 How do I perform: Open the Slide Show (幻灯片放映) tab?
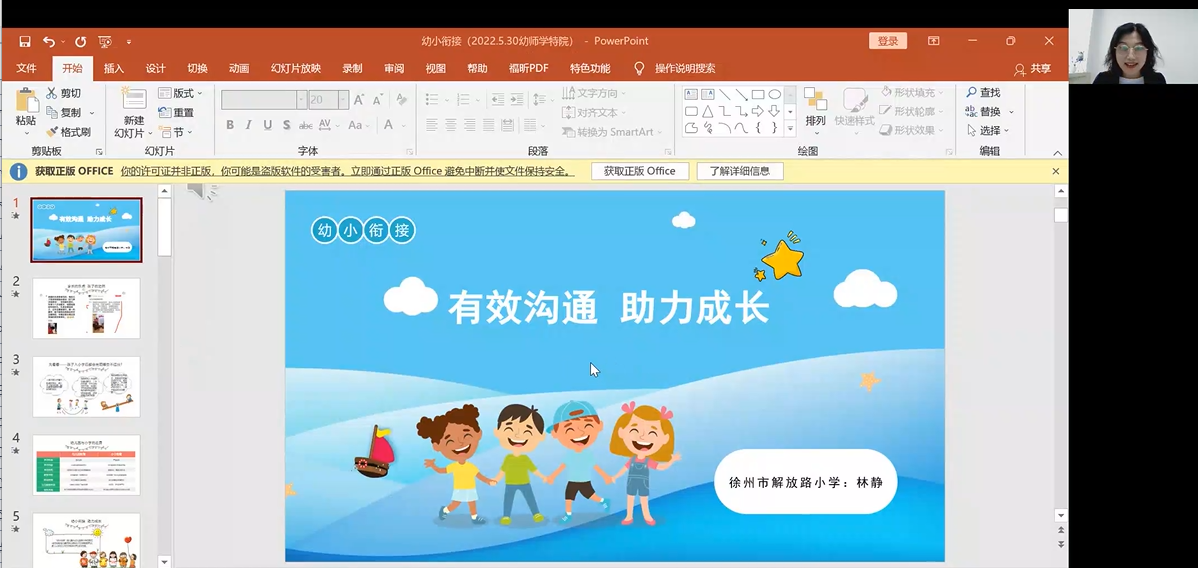(x=296, y=68)
